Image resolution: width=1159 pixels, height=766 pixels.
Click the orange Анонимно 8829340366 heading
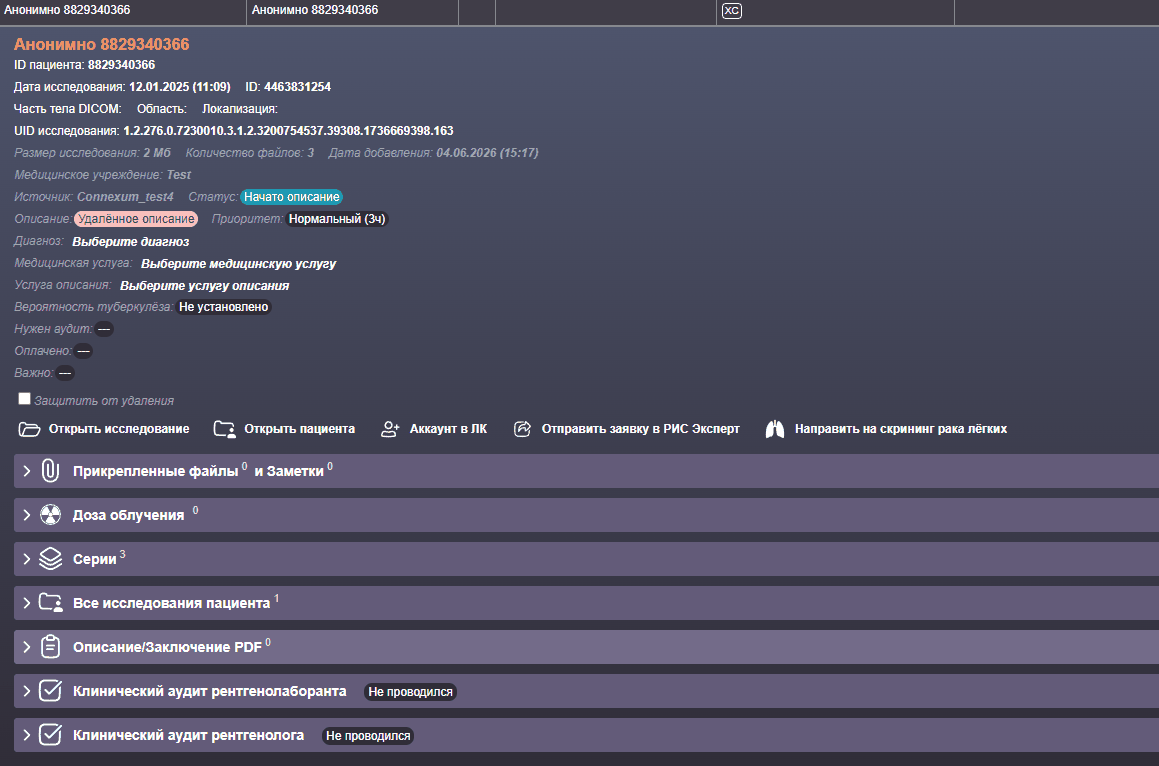point(101,44)
